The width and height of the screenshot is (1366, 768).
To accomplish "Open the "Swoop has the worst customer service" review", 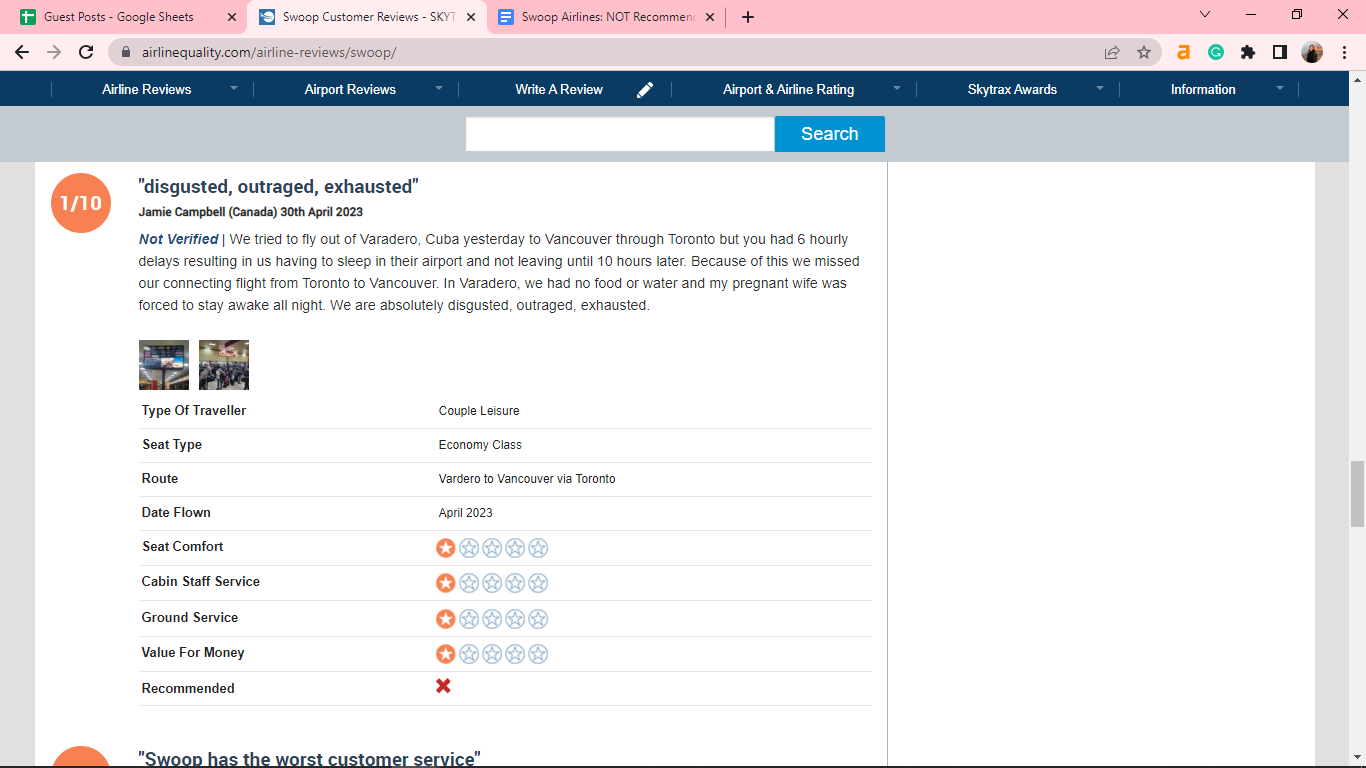I will (x=310, y=758).
